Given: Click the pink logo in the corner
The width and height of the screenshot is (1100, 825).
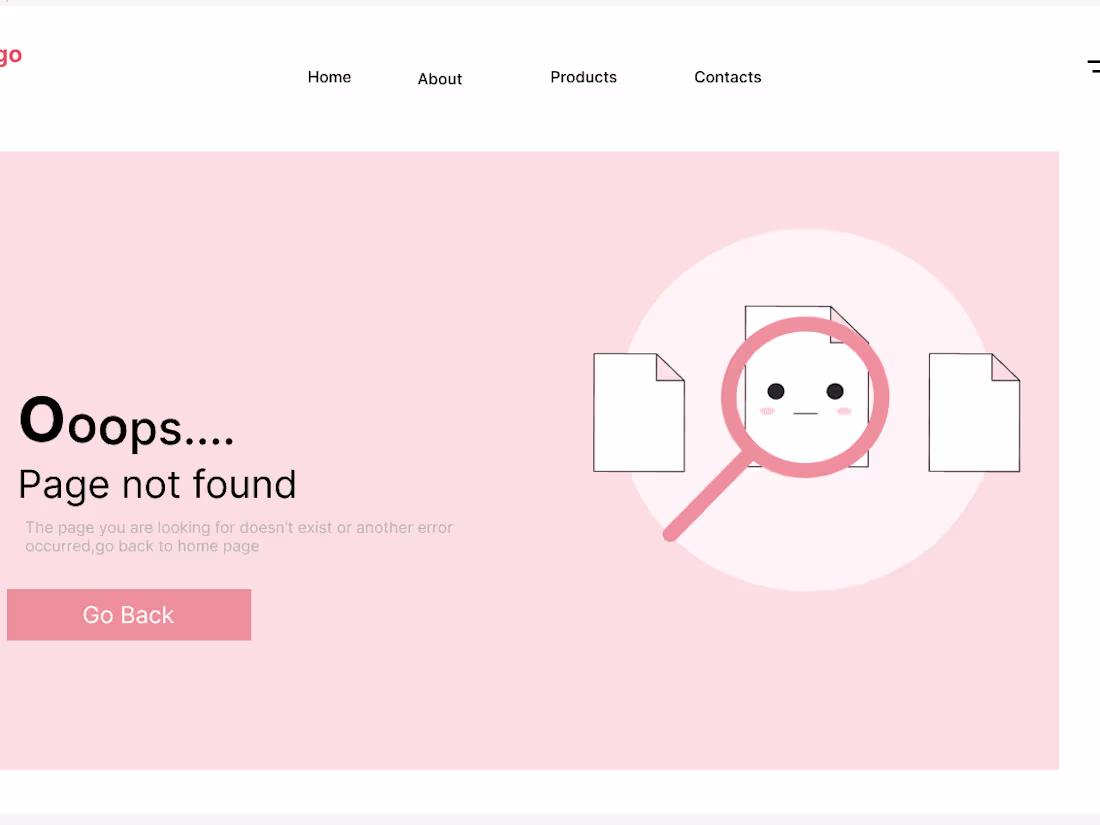Looking at the screenshot, I should pos(10,54).
